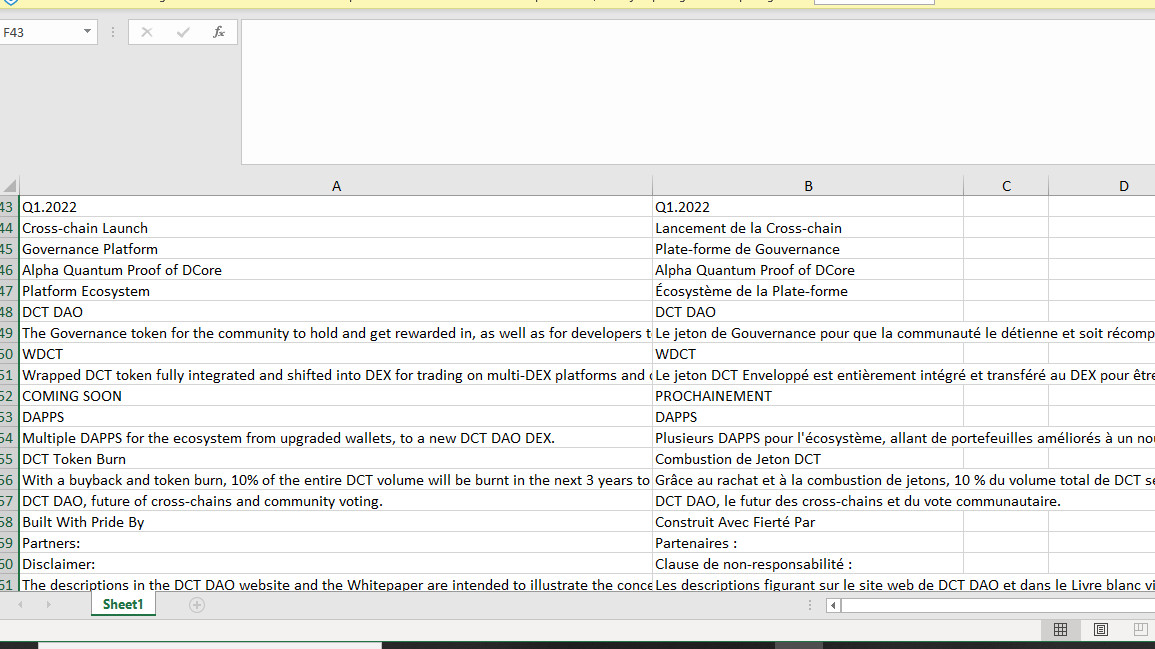Select cell 'Partners:'
Screen dimensions: 1155x649
click(x=336, y=543)
